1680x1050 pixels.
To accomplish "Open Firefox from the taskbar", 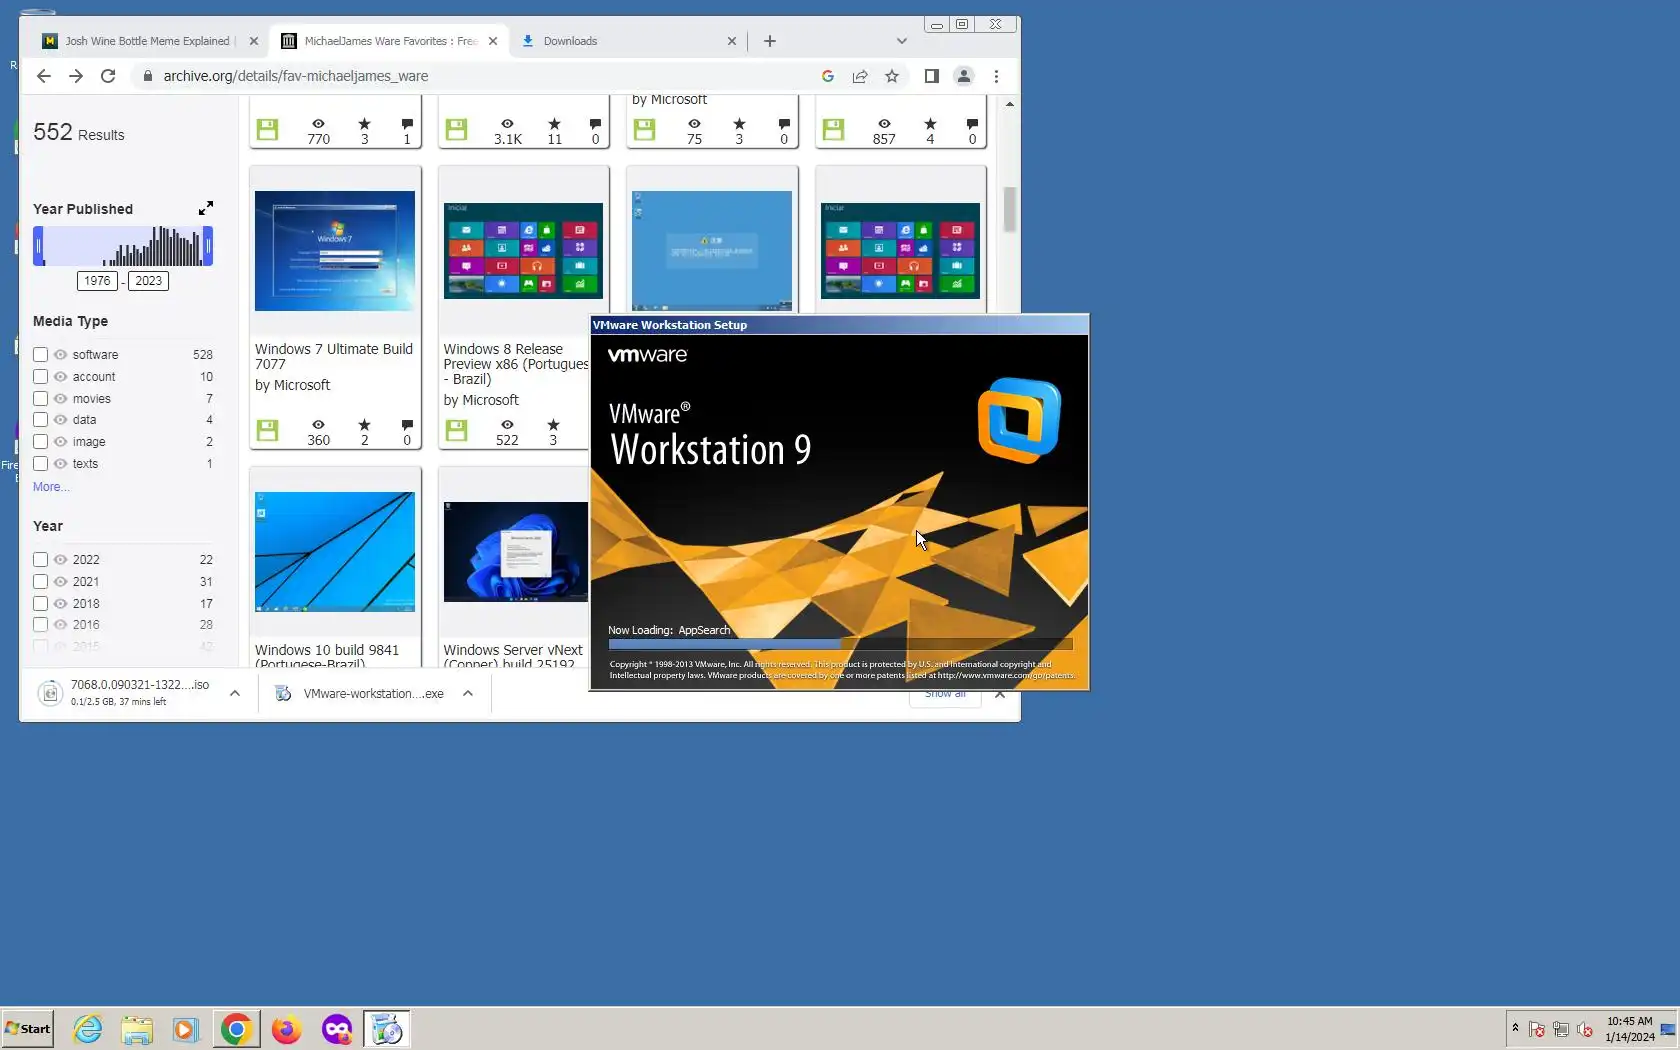I will tap(287, 1029).
